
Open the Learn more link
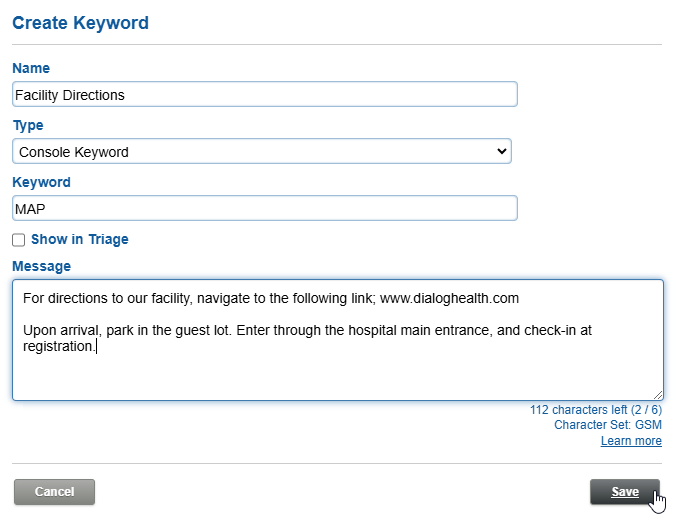click(x=631, y=441)
